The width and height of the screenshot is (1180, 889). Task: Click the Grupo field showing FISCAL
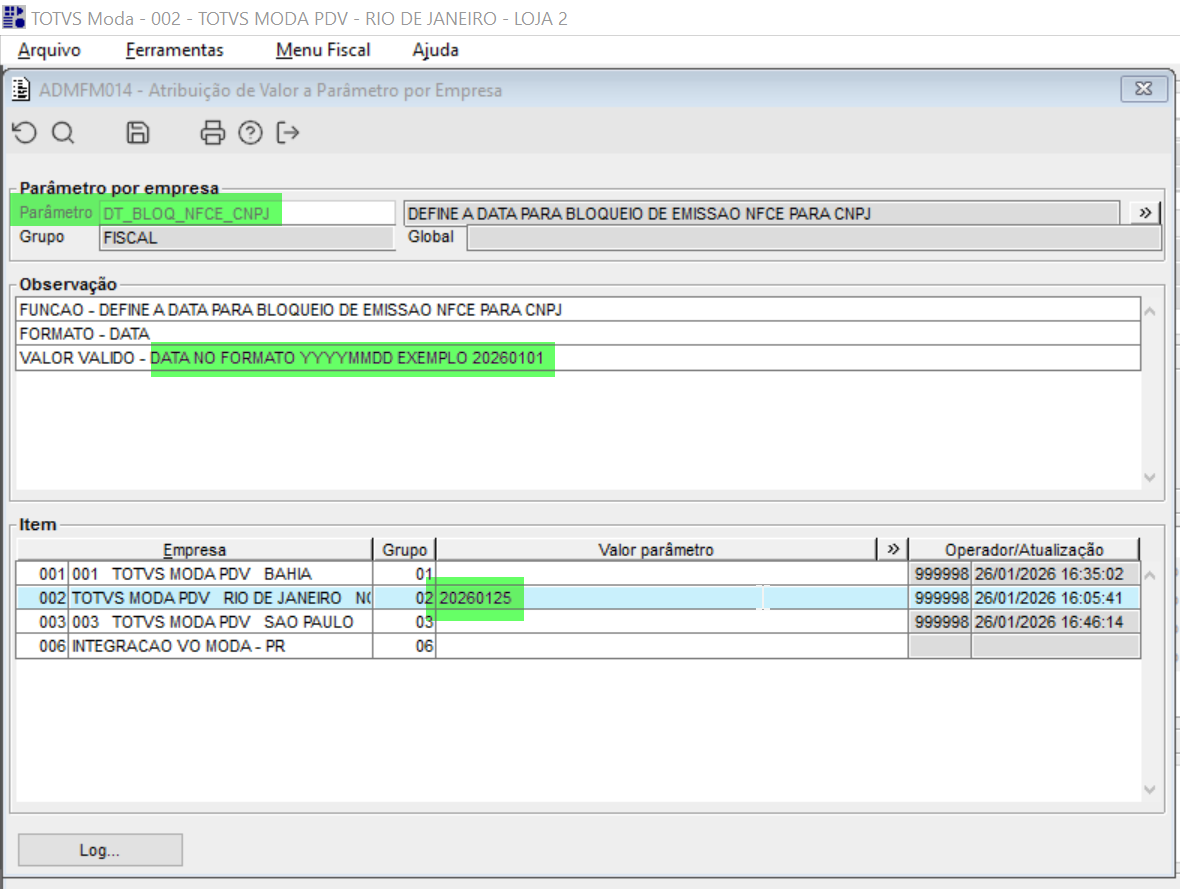click(247, 238)
